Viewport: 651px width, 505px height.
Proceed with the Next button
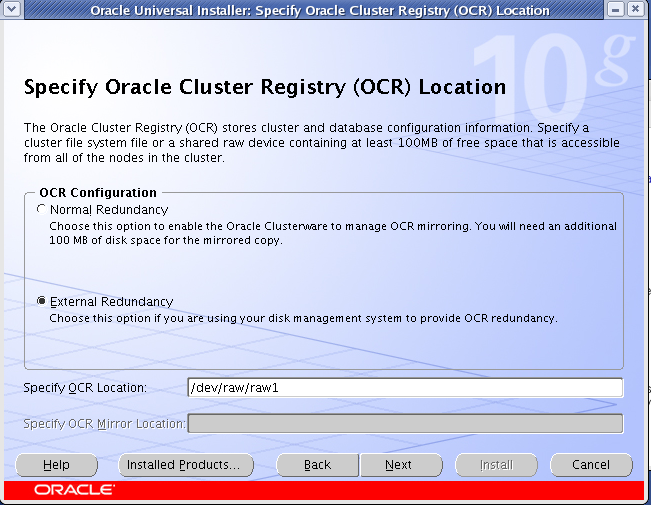(x=401, y=465)
